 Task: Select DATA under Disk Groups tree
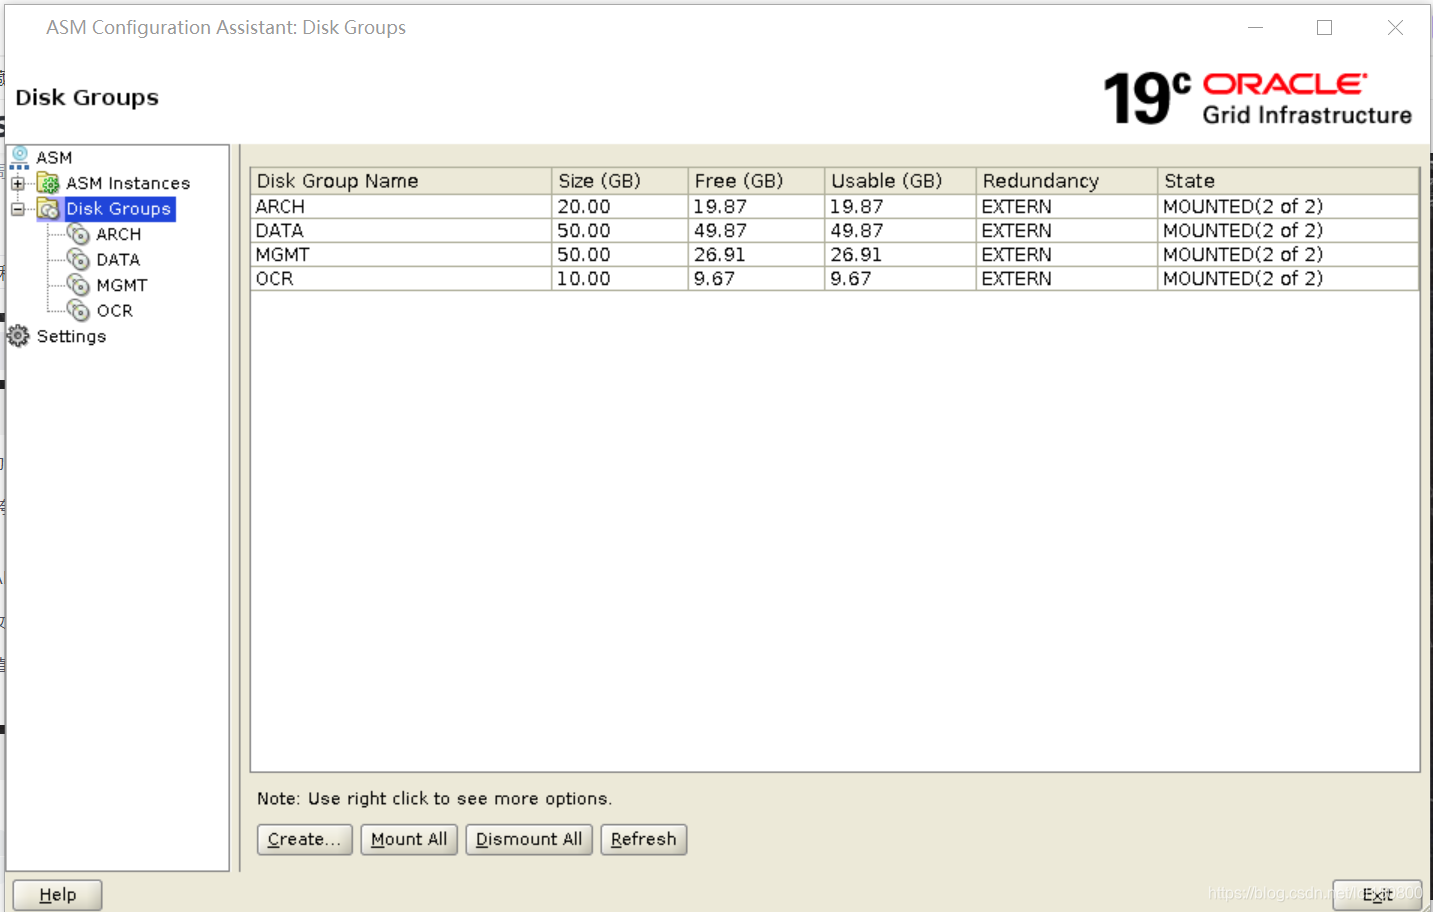coord(118,260)
